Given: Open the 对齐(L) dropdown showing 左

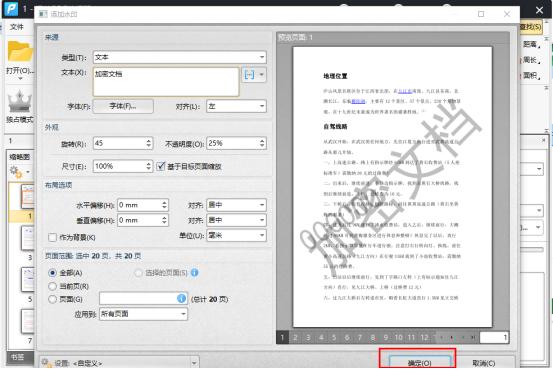Looking at the screenshot, I should [236, 106].
